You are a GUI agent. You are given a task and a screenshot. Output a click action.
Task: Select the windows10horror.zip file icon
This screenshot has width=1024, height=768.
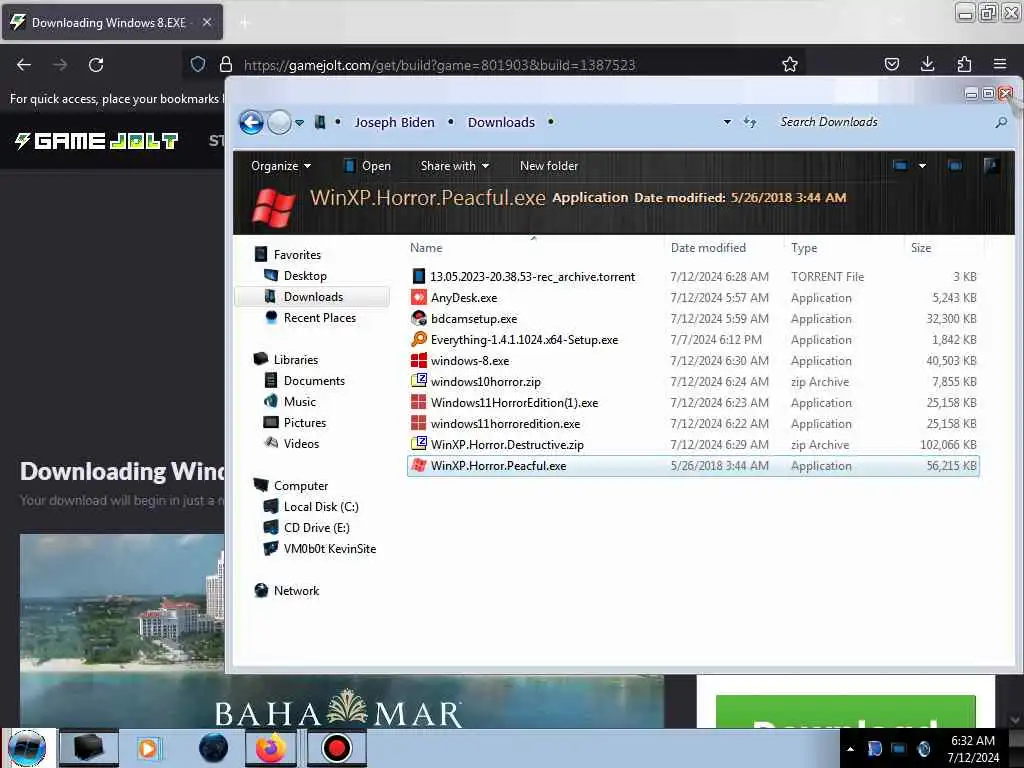coord(419,381)
